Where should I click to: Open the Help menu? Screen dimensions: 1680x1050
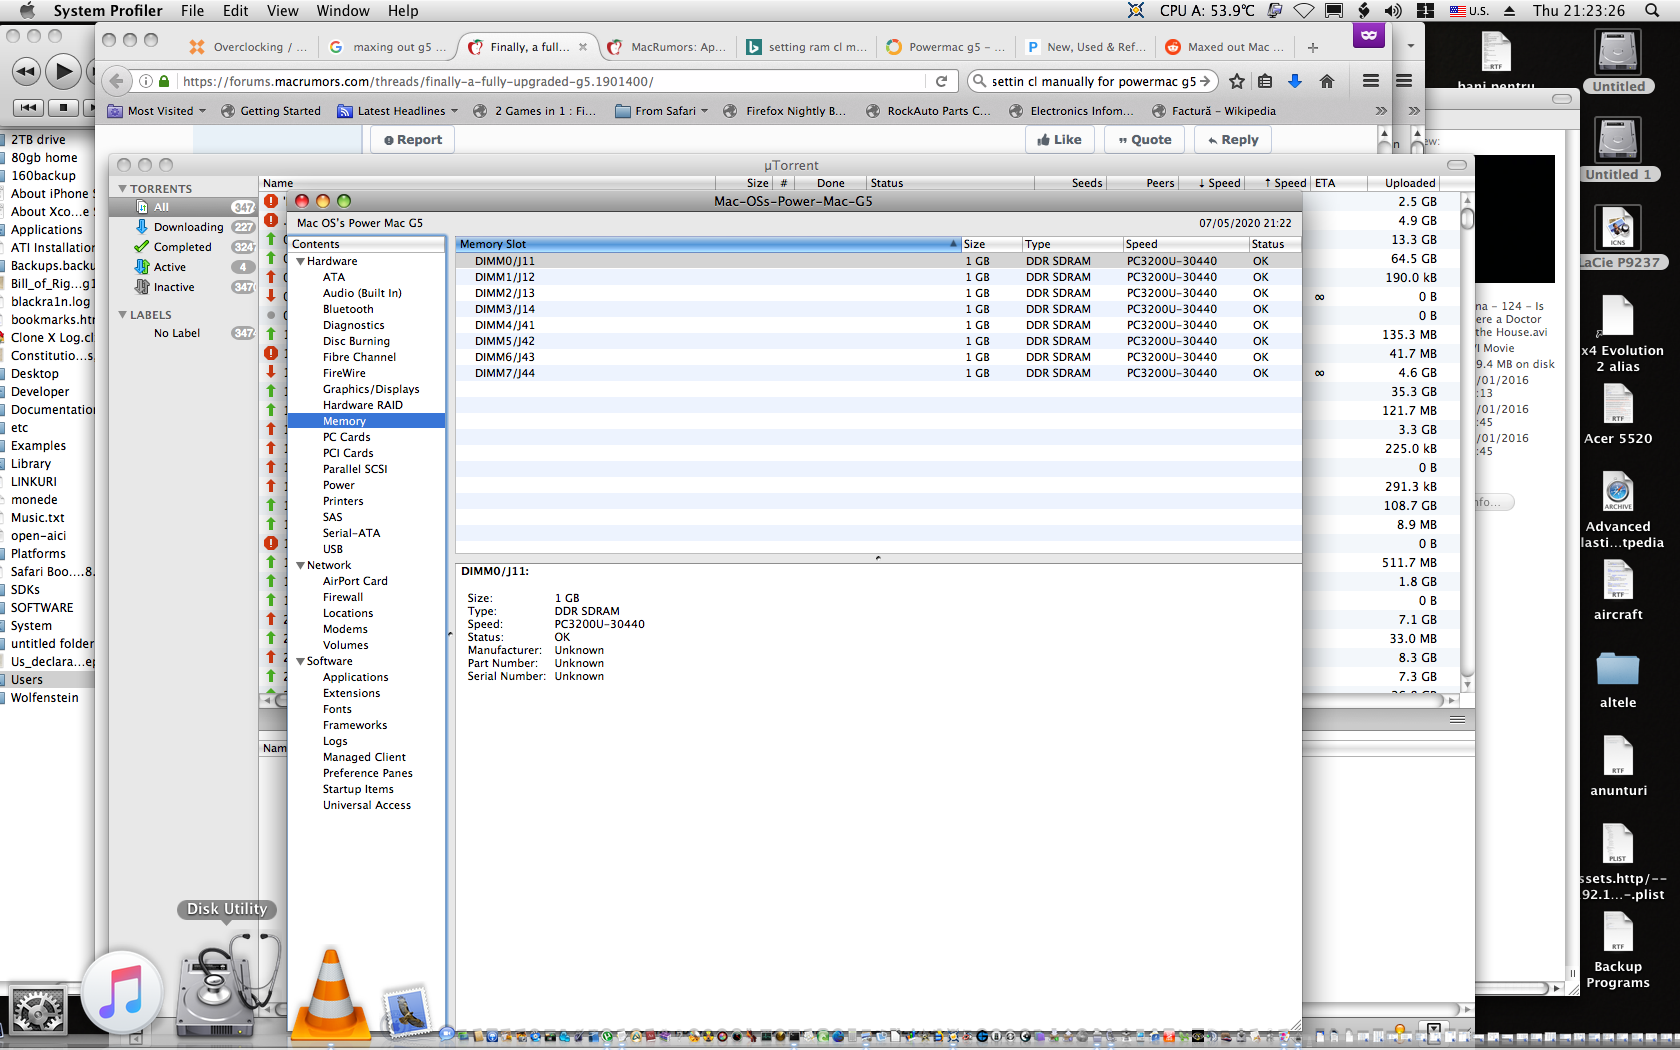[x=403, y=11]
